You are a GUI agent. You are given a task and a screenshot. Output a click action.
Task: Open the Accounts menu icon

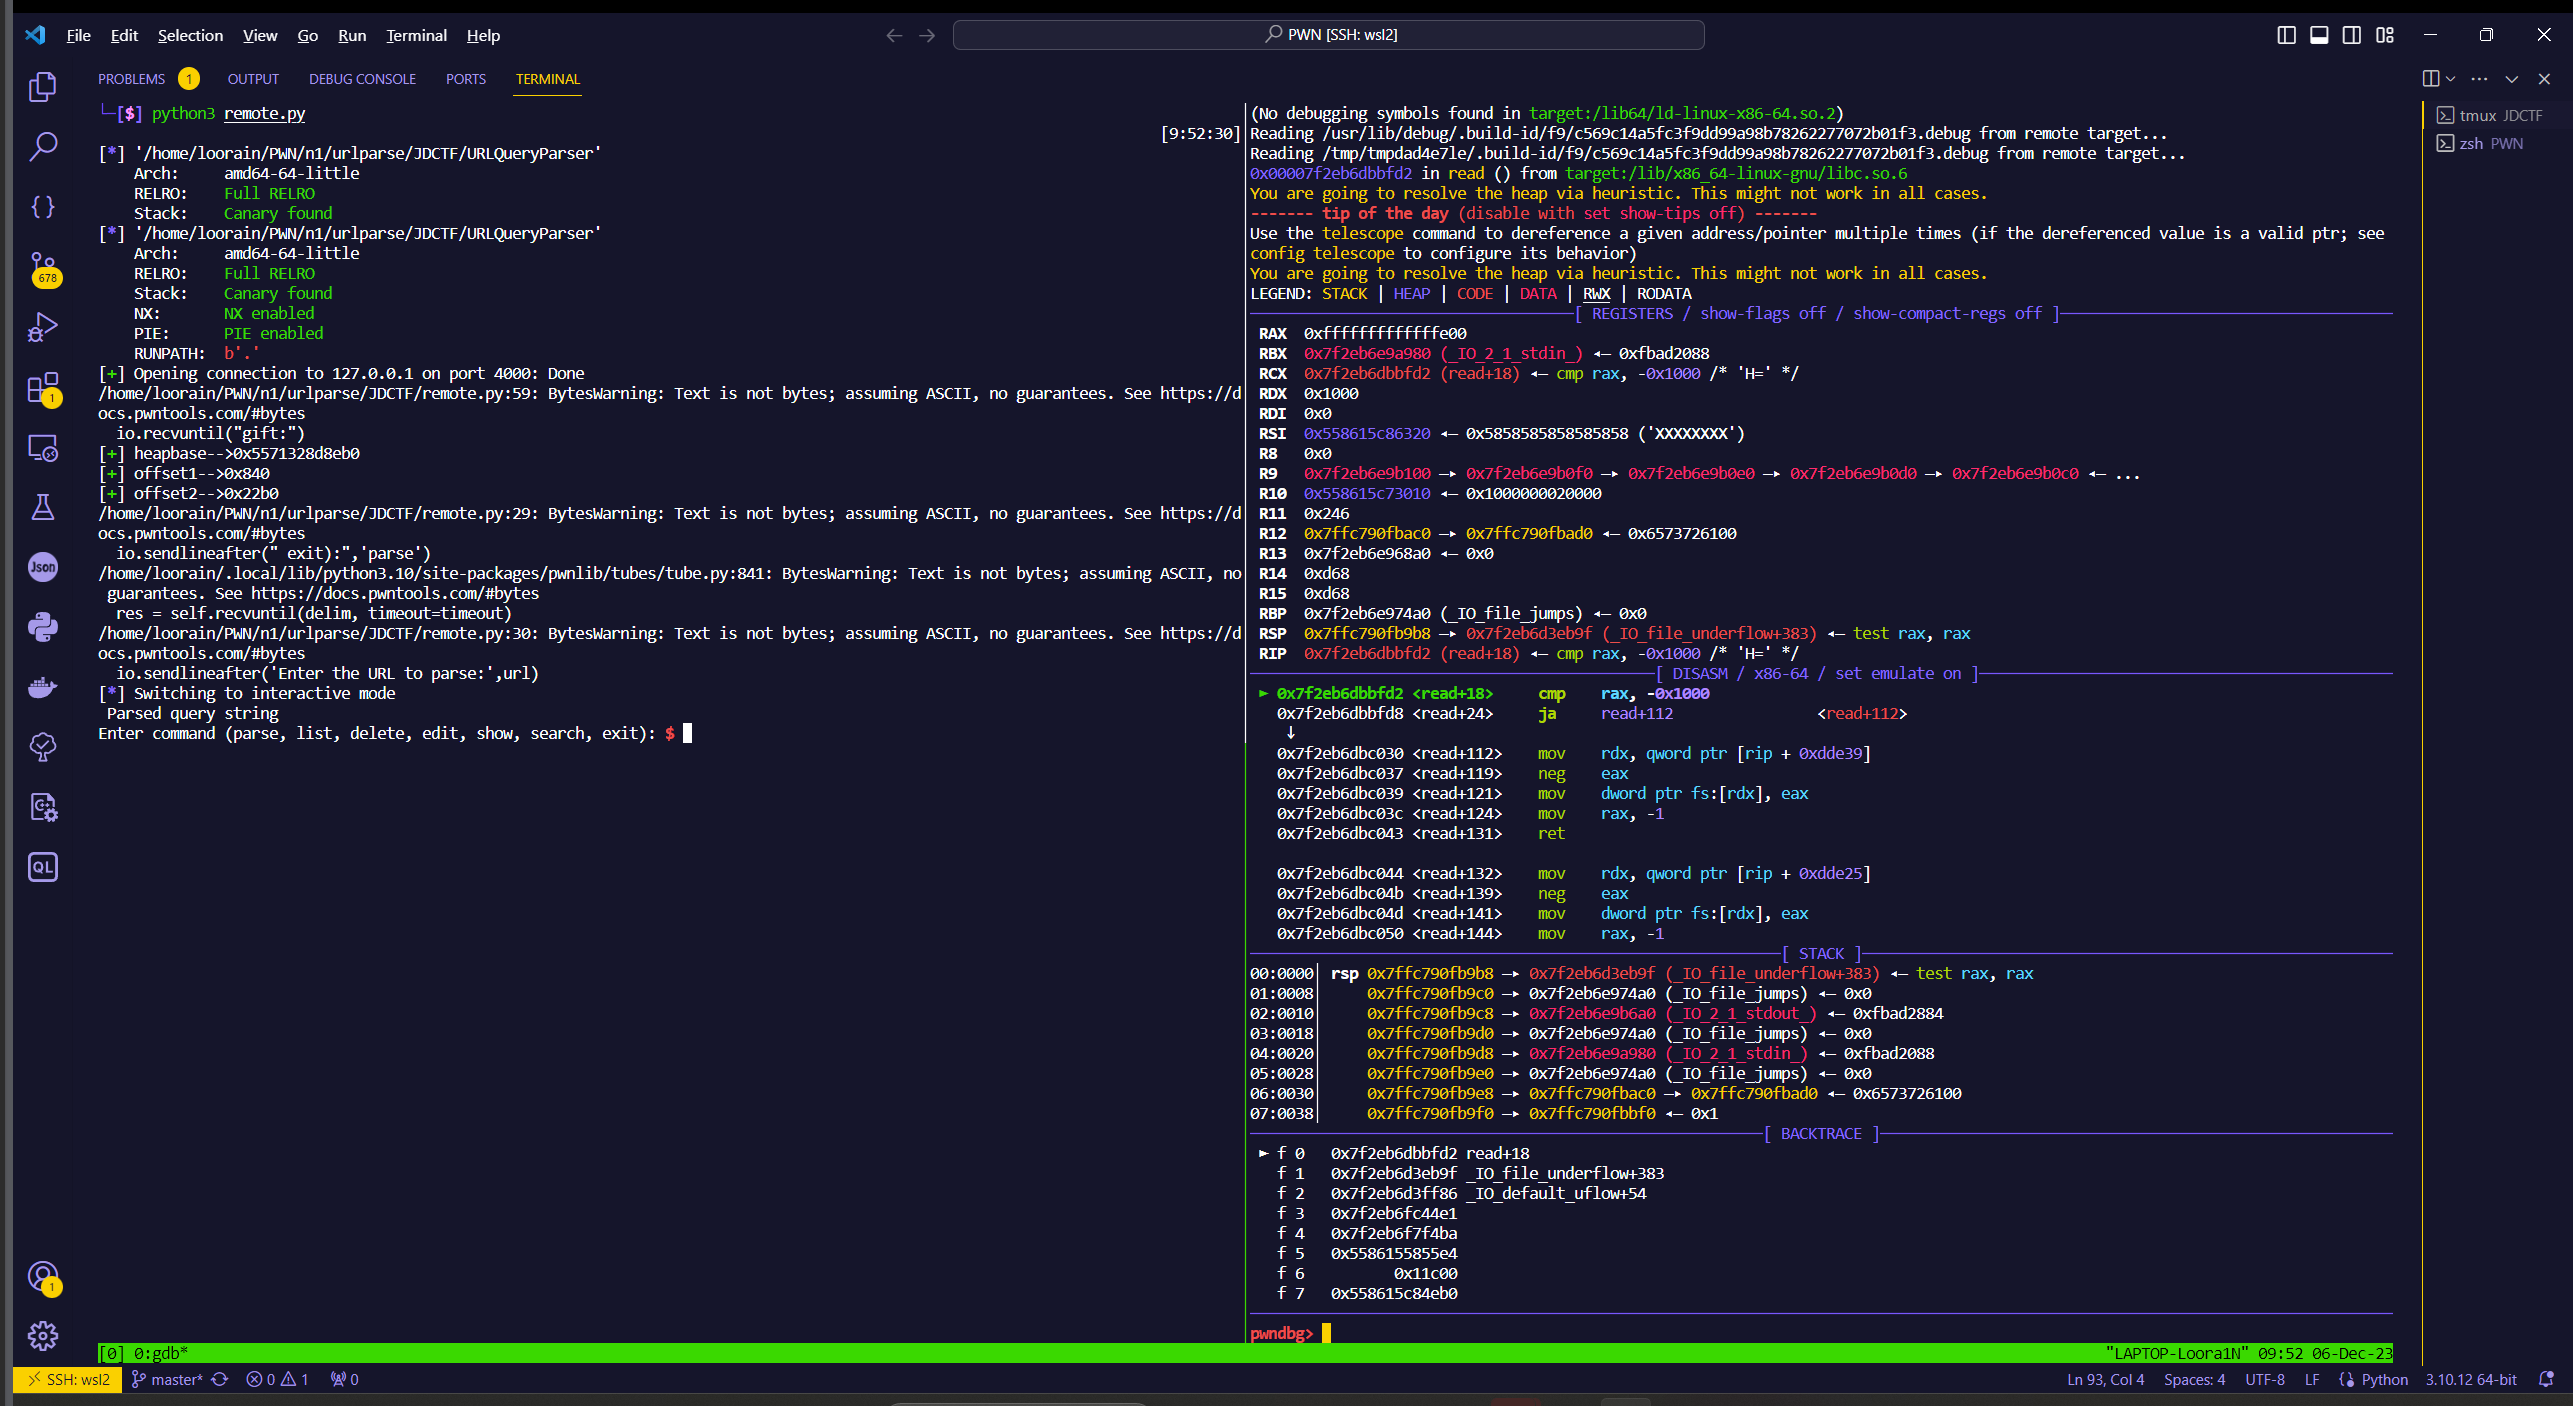[x=43, y=1277]
